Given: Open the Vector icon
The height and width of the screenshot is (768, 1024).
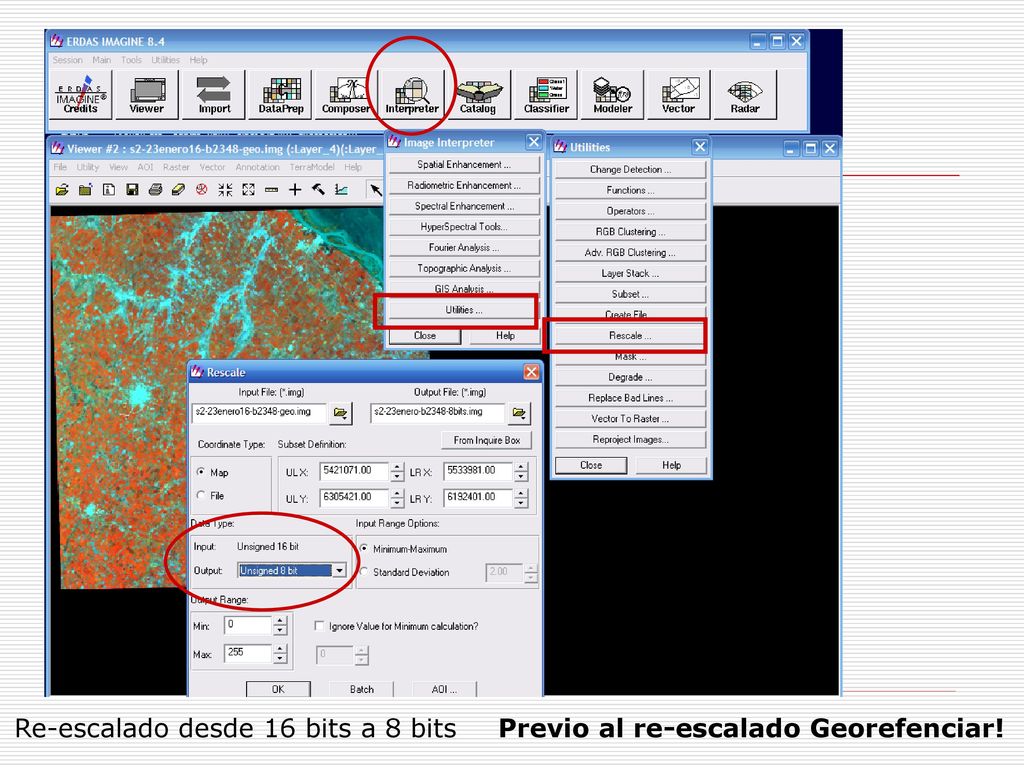Looking at the screenshot, I should [679, 95].
